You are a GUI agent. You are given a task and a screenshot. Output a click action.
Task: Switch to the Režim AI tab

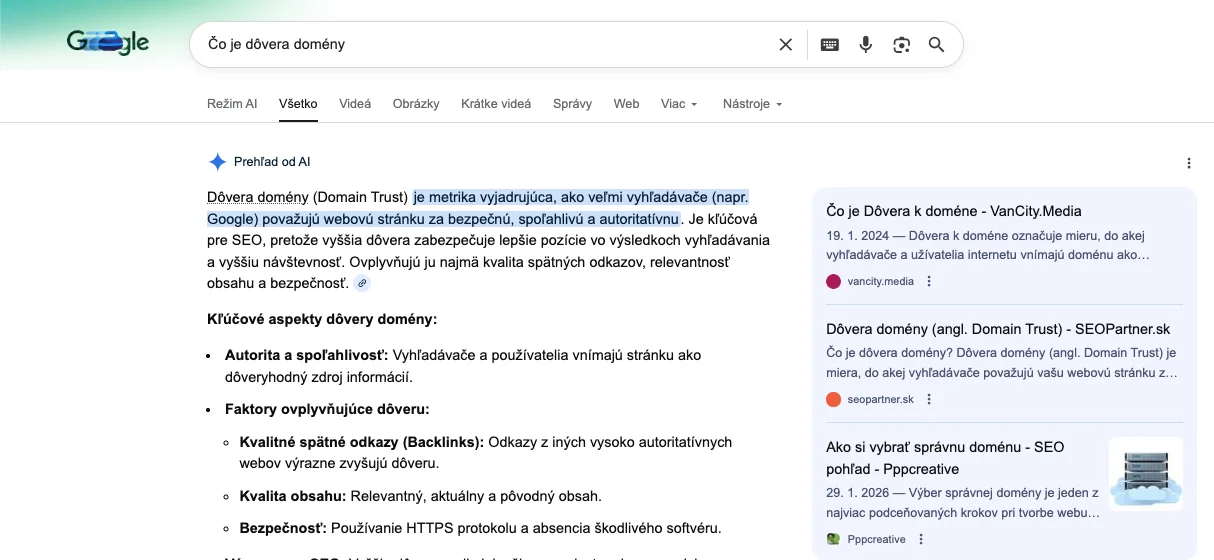pos(232,104)
